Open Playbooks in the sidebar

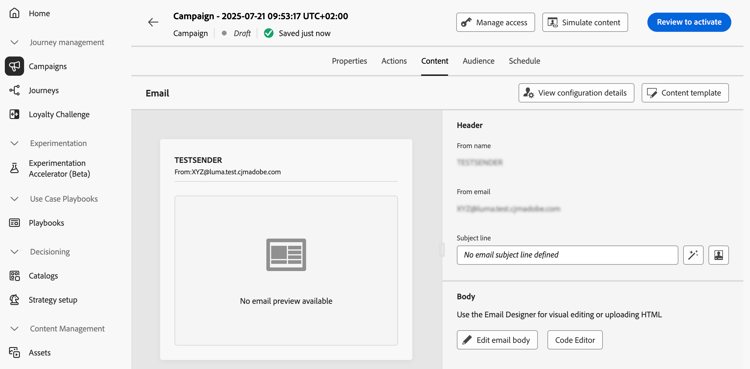pyautogui.click(x=46, y=223)
